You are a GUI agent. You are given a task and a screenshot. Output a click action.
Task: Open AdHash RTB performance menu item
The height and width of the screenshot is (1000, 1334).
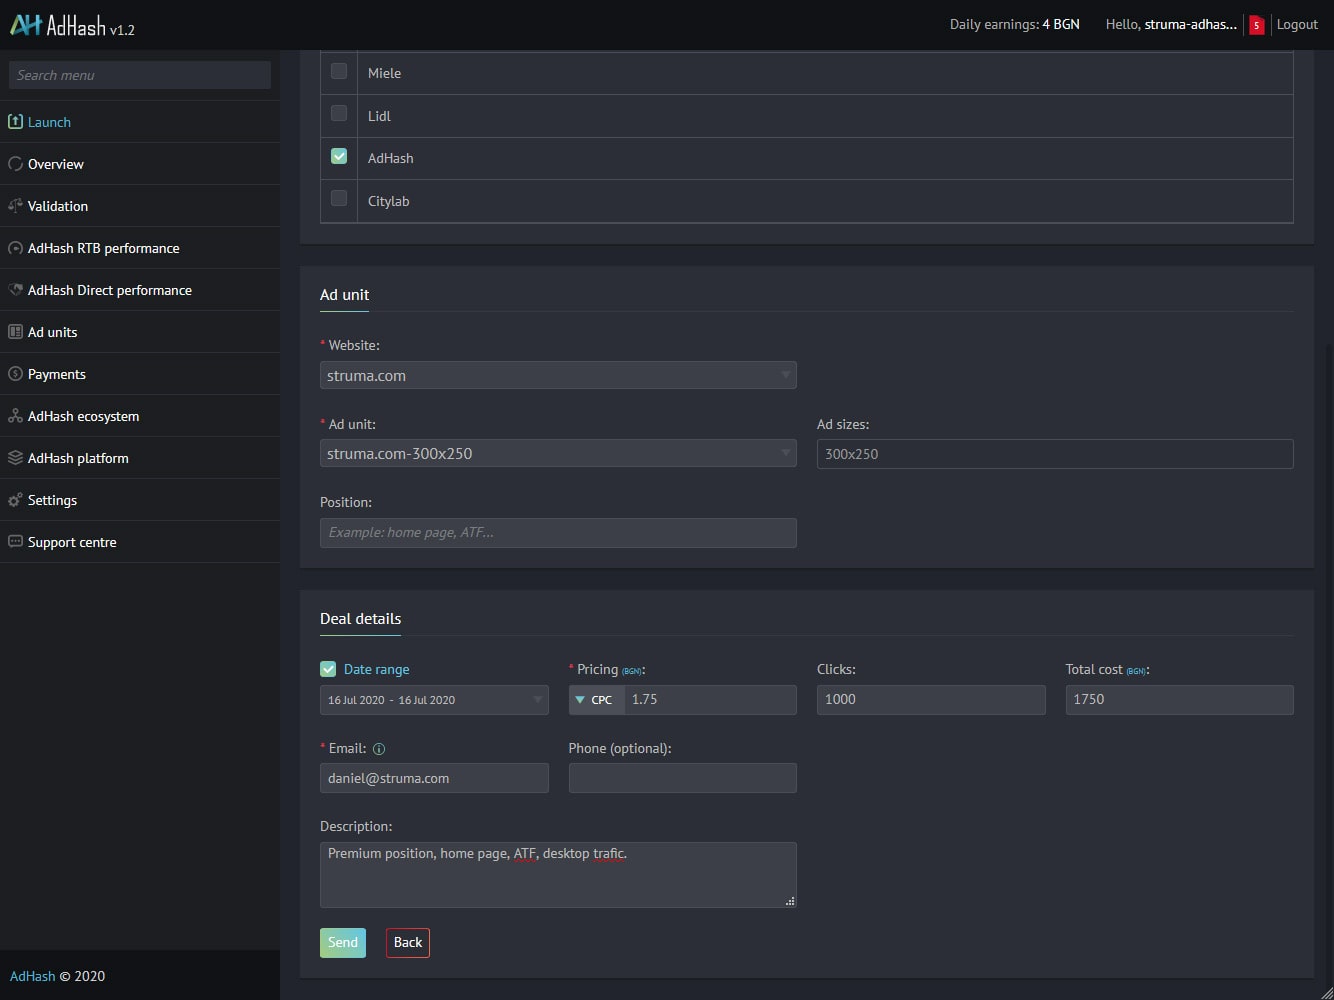tap(104, 248)
